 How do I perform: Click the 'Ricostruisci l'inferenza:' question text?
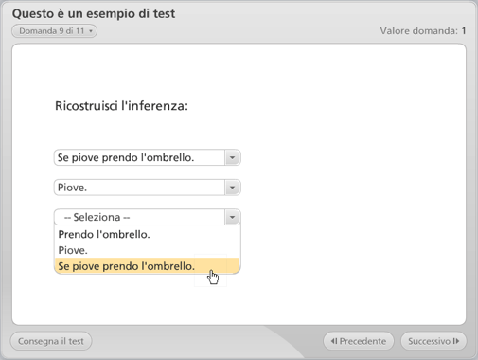coord(121,106)
